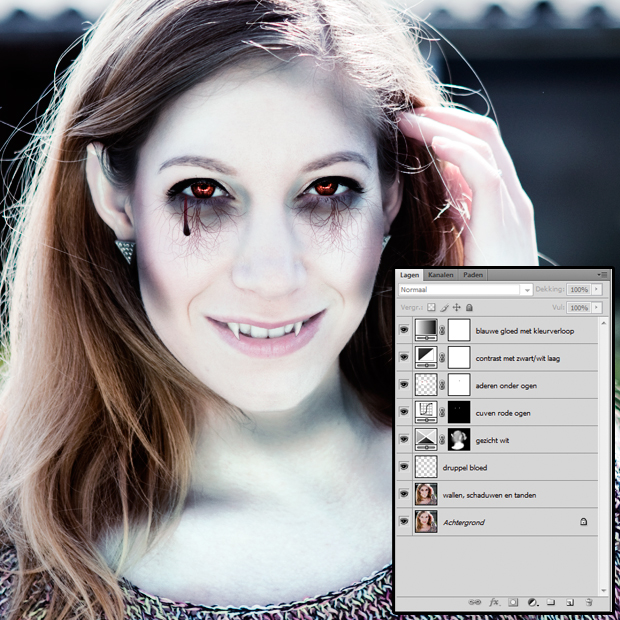The height and width of the screenshot is (620, 620).
Task: Expand the Vul fill slider arrow
Action: [x=597, y=307]
